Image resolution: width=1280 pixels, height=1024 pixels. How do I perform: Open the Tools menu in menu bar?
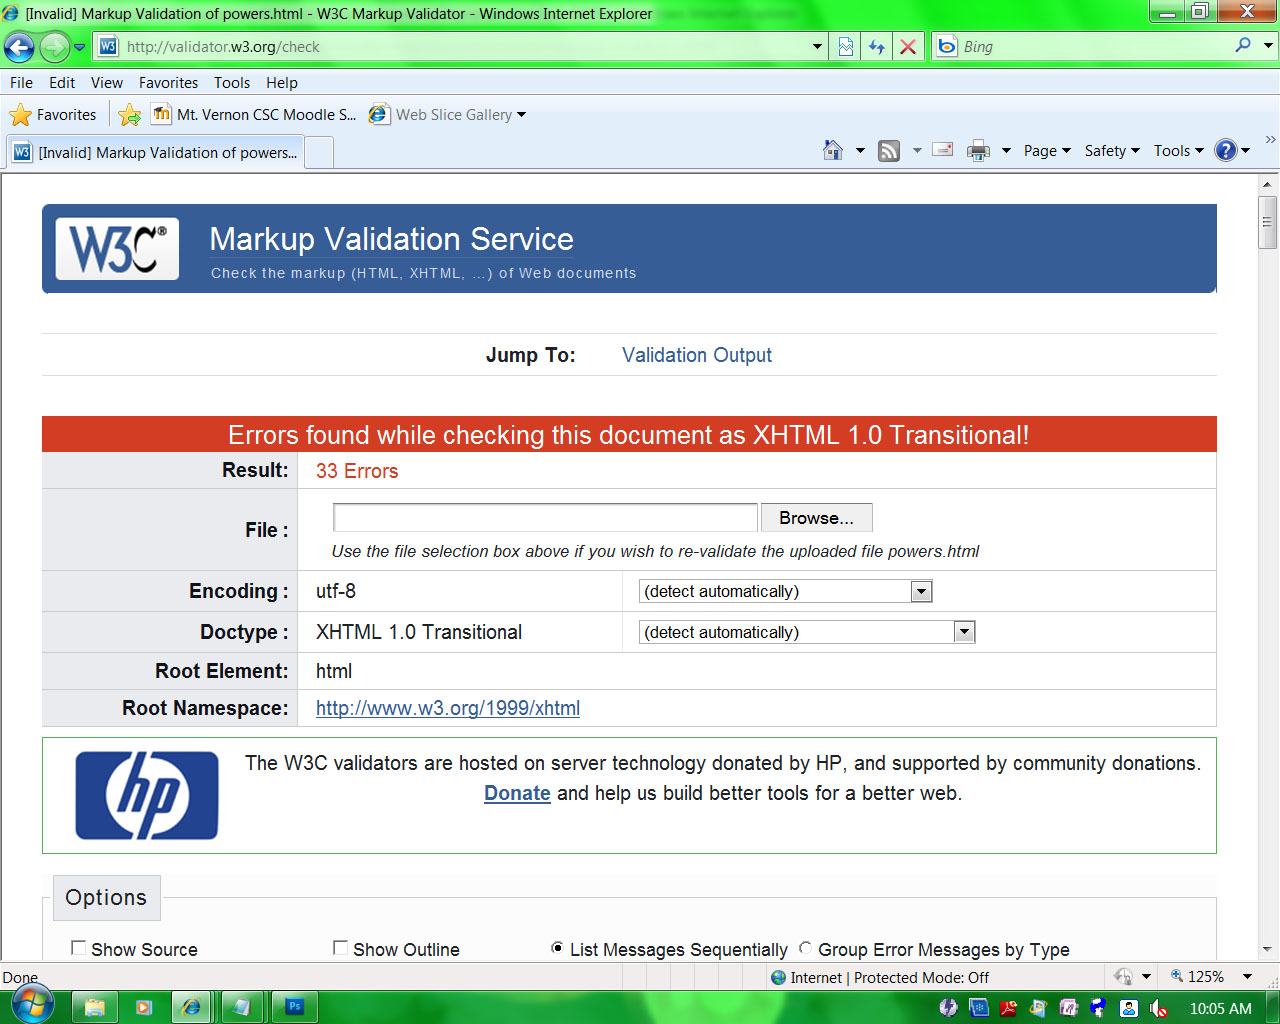click(x=231, y=83)
